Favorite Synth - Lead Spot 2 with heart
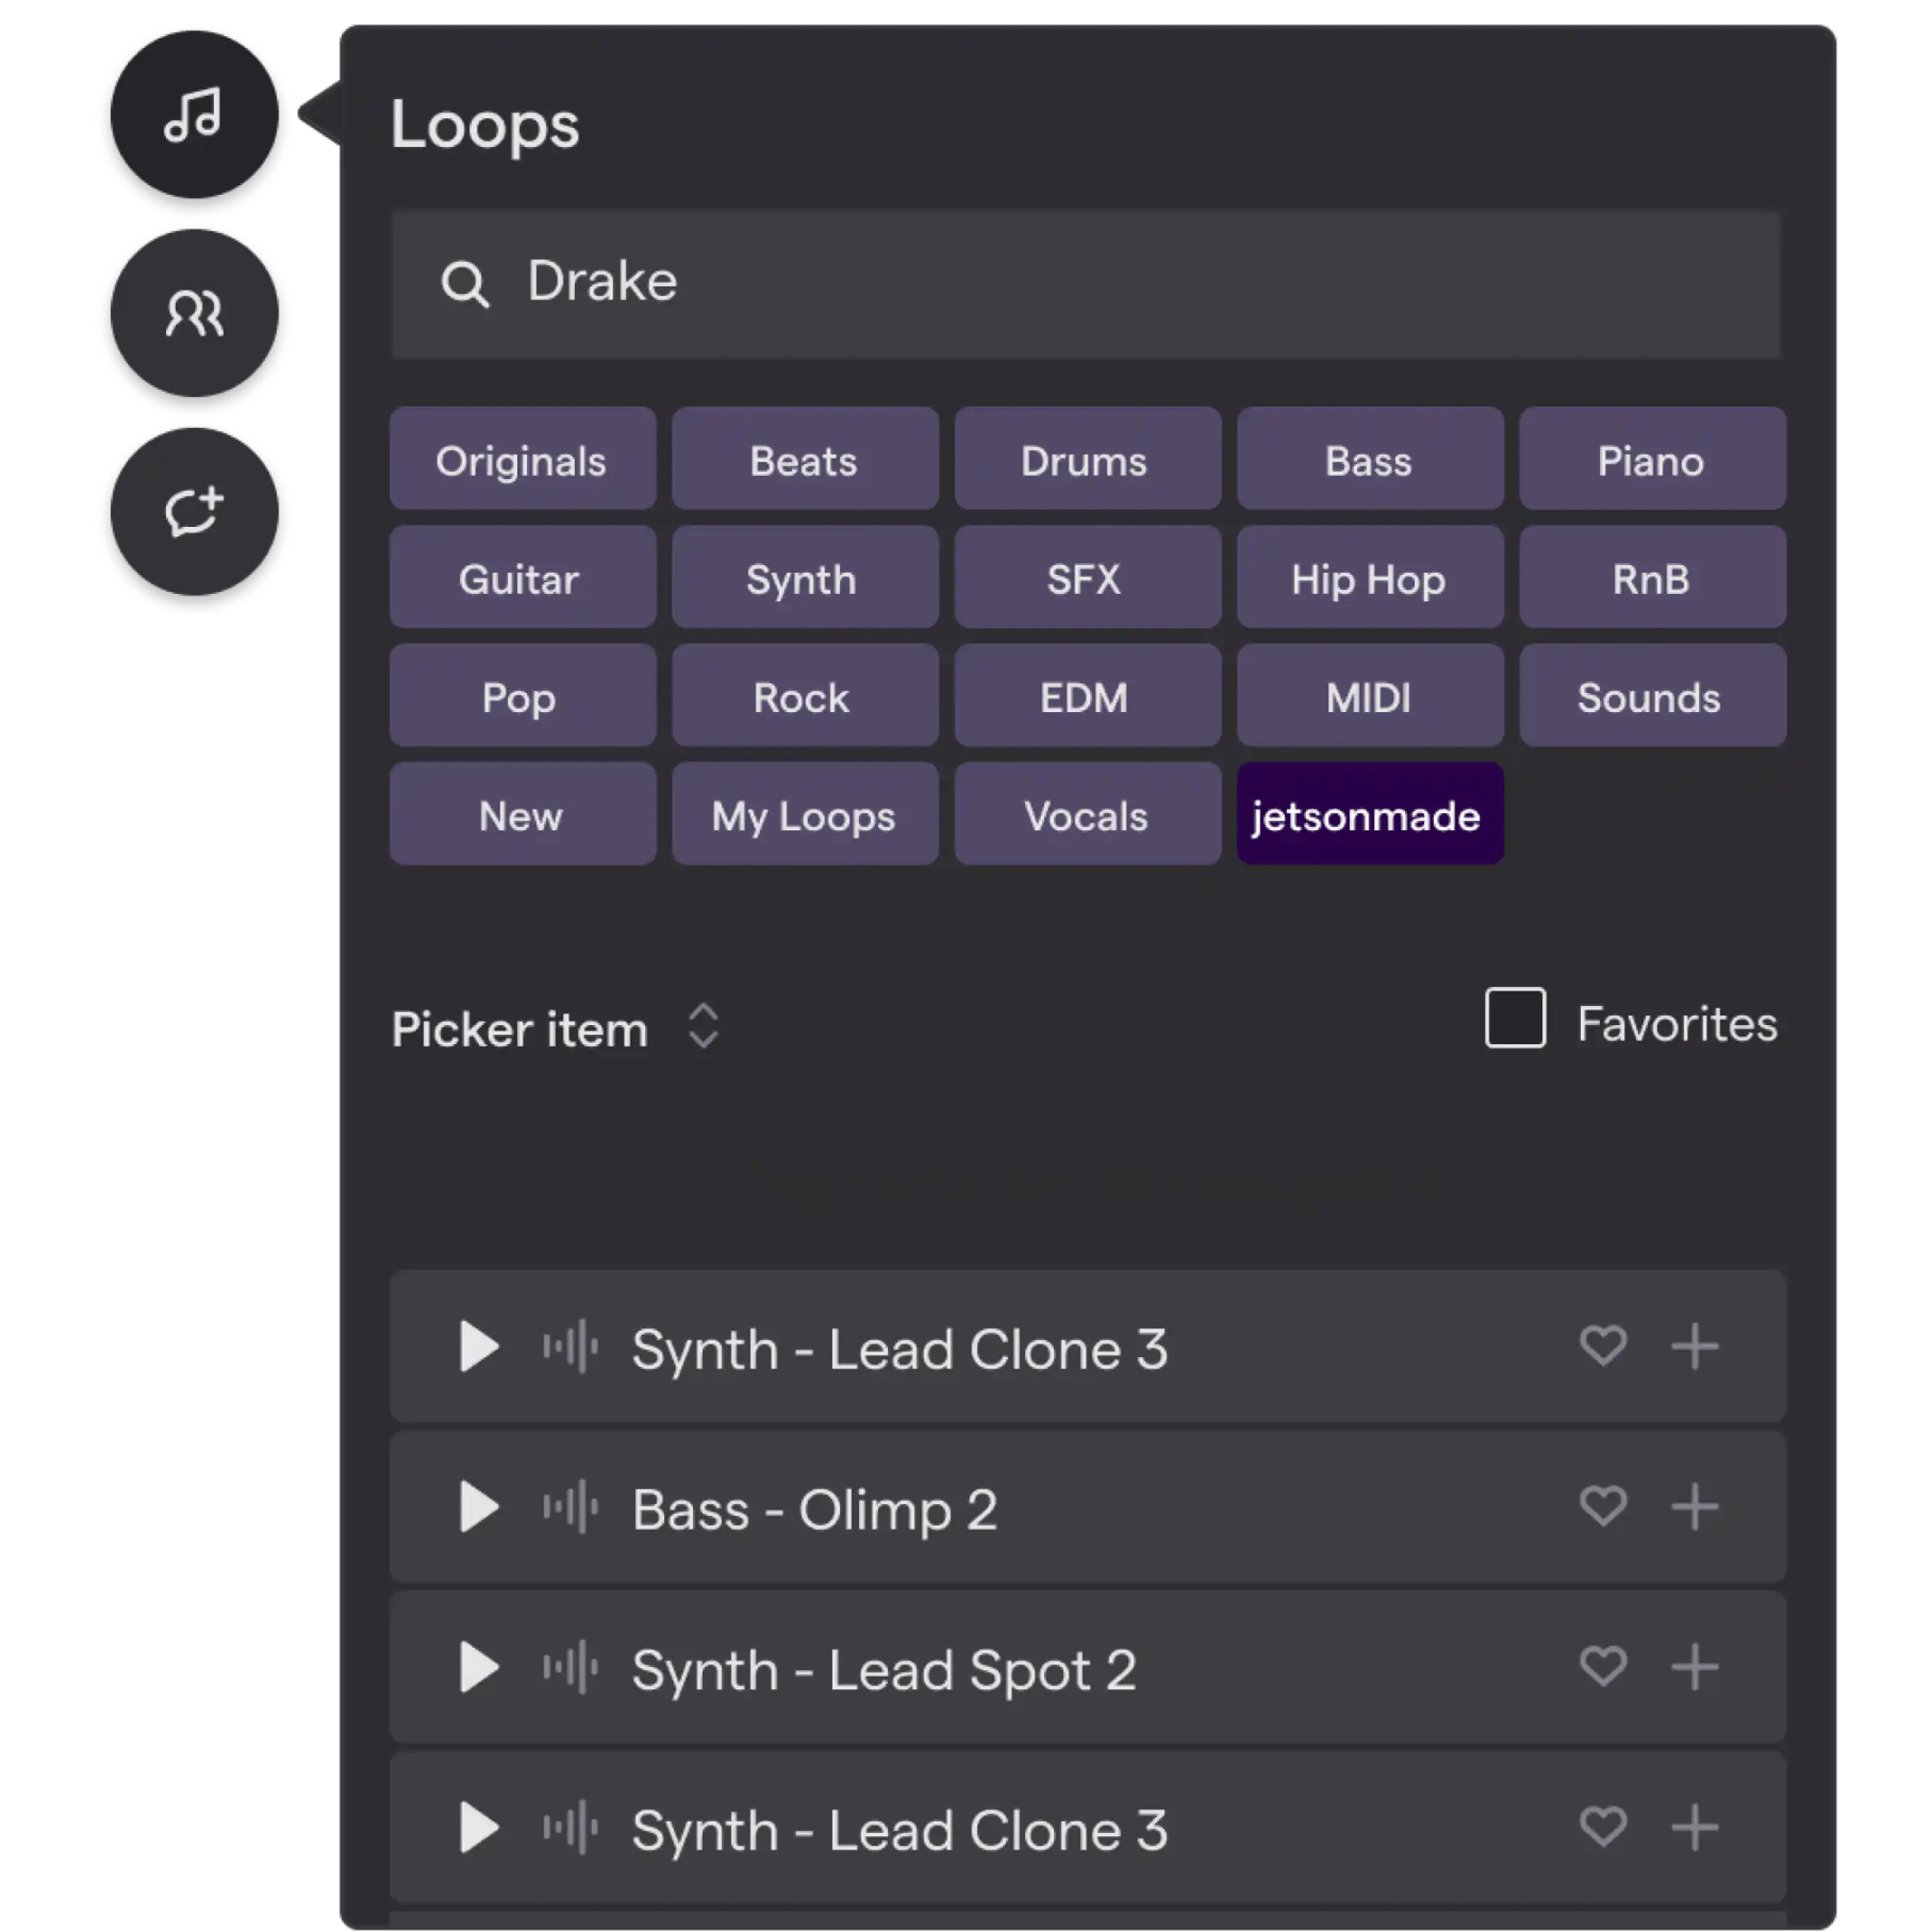The image size is (1932, 1932). pyautogui.click(x=1602, y=1667)
